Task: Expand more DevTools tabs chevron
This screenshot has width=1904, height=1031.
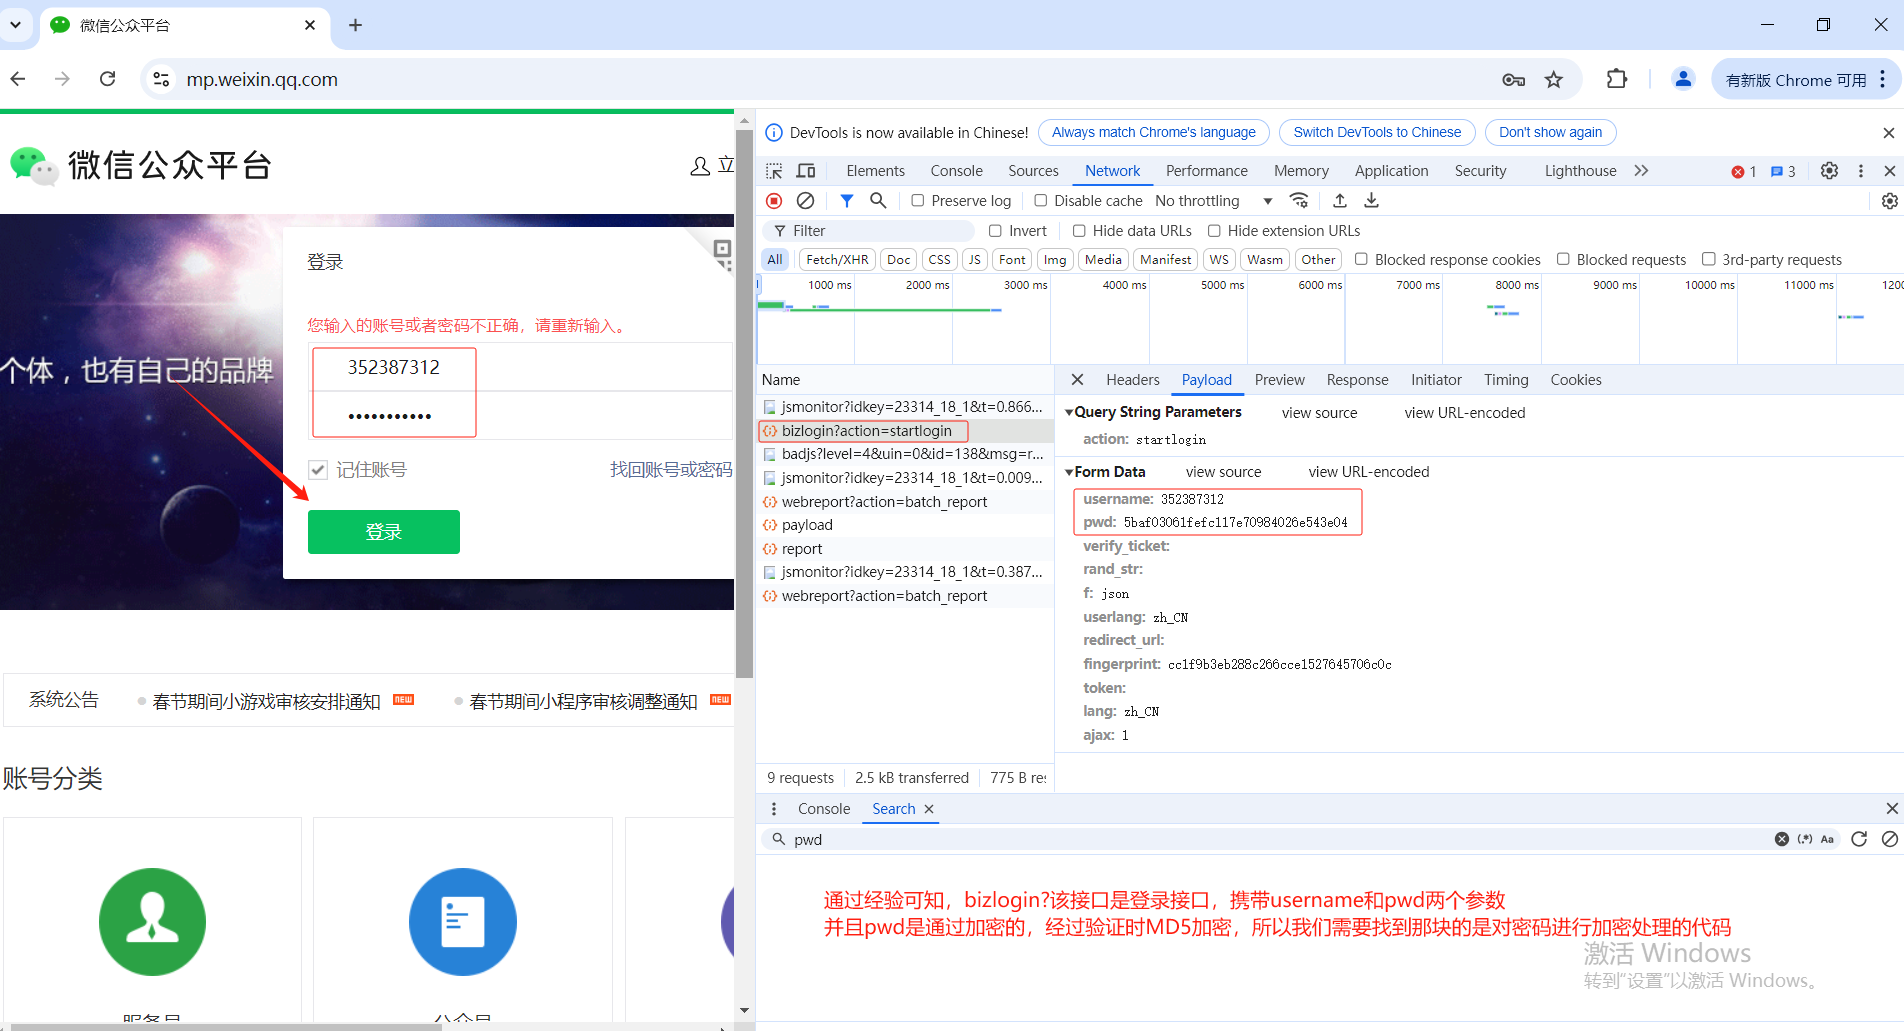Action: point(1641,171)
